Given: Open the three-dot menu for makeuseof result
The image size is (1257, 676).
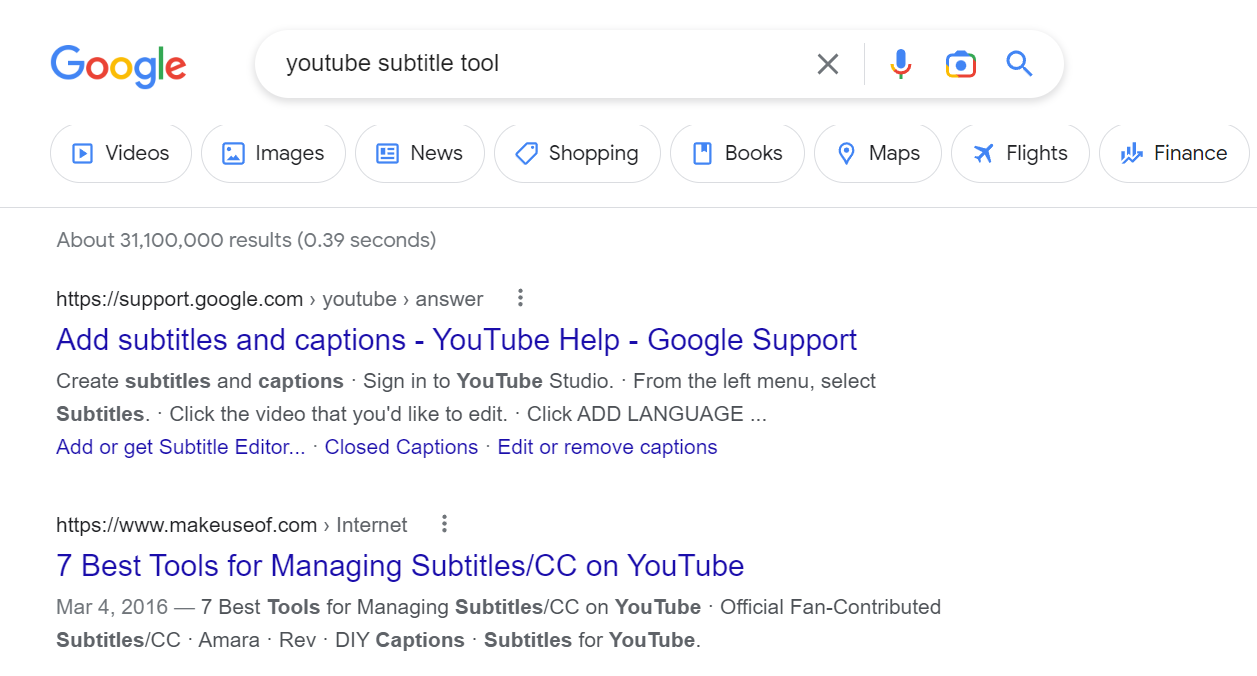Looking at the screenshot, I should coord(443,524).
